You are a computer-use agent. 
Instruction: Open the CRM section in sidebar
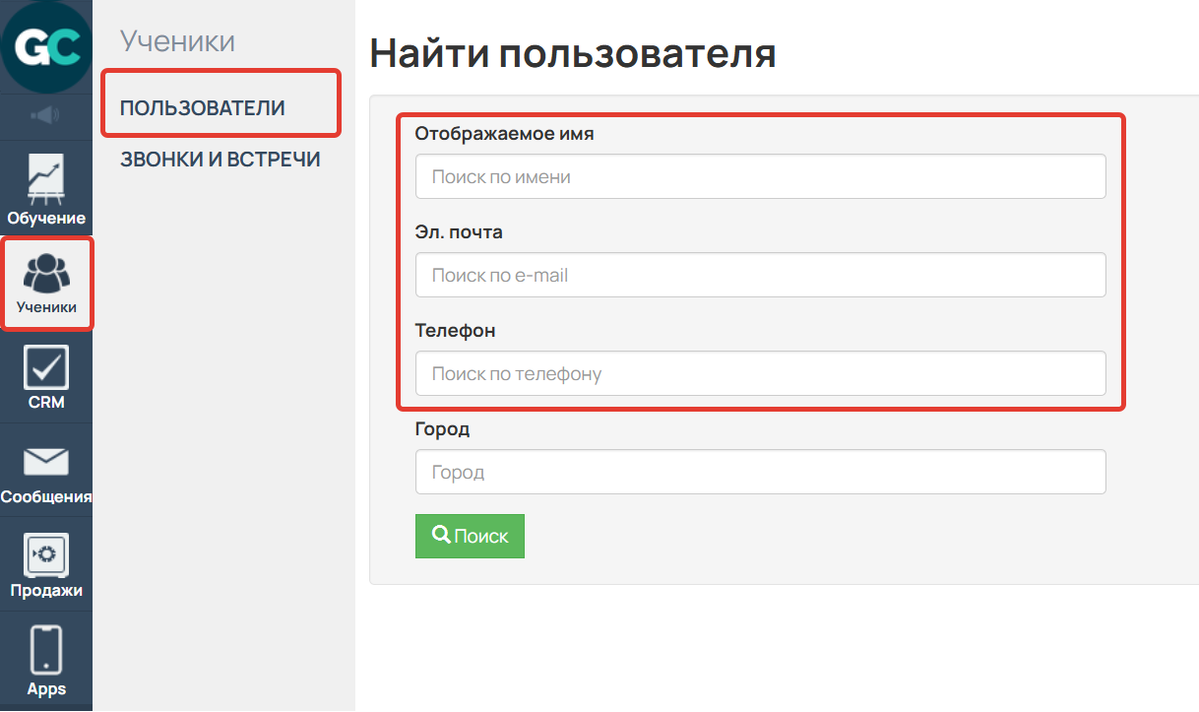click(46, 377)
